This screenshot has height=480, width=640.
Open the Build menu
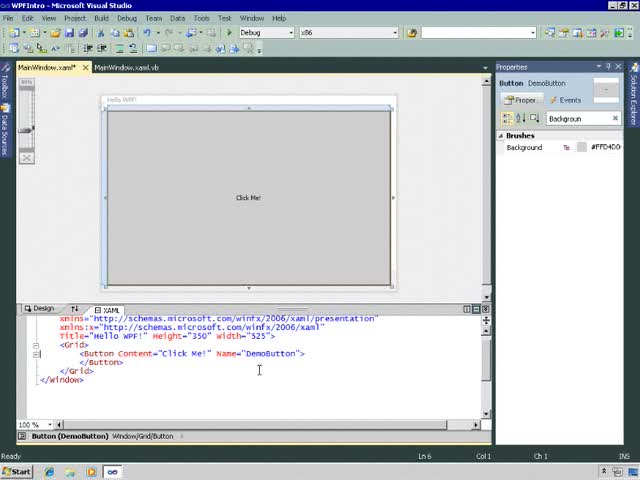(101, 18)
